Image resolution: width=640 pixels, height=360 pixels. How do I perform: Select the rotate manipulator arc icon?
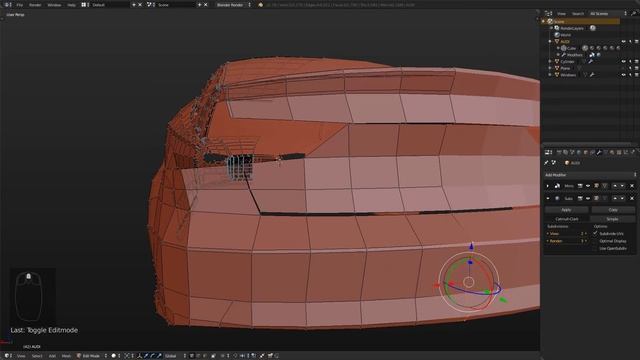[153, 356]
